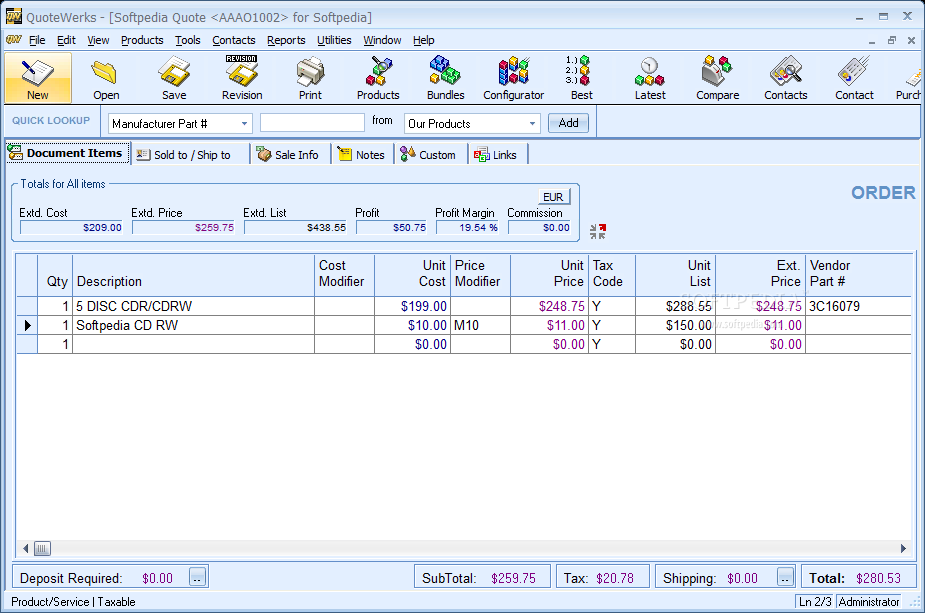Click the New document toolbar icon

click(38, 78)
